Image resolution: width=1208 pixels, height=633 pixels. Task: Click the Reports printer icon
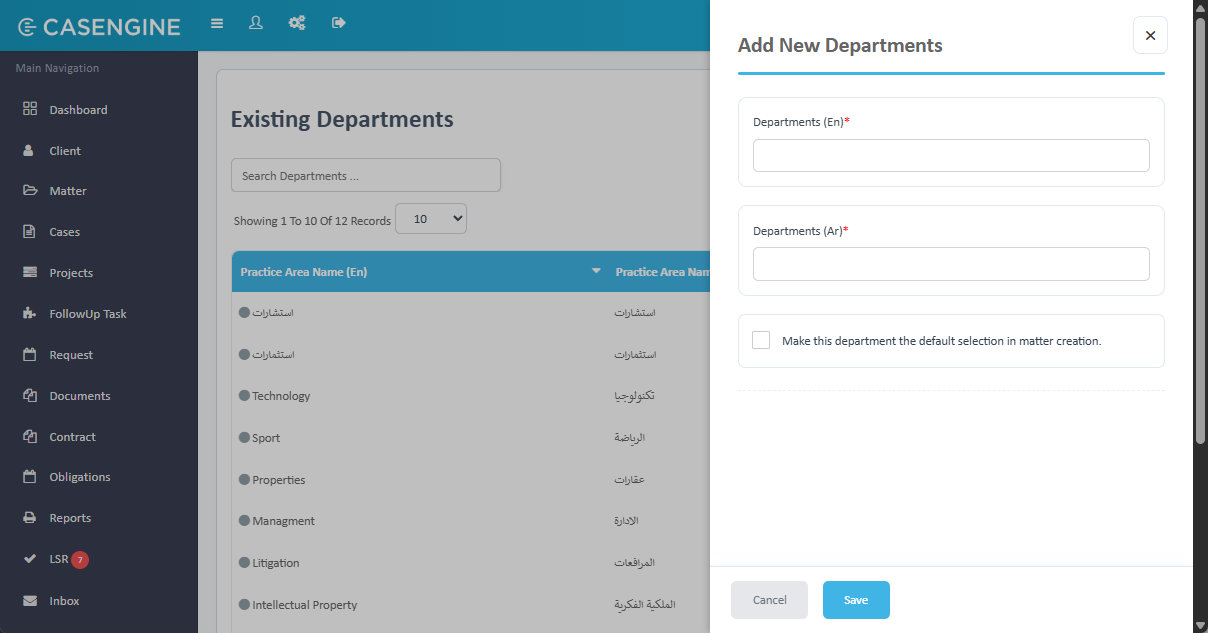tap(30, 517)
